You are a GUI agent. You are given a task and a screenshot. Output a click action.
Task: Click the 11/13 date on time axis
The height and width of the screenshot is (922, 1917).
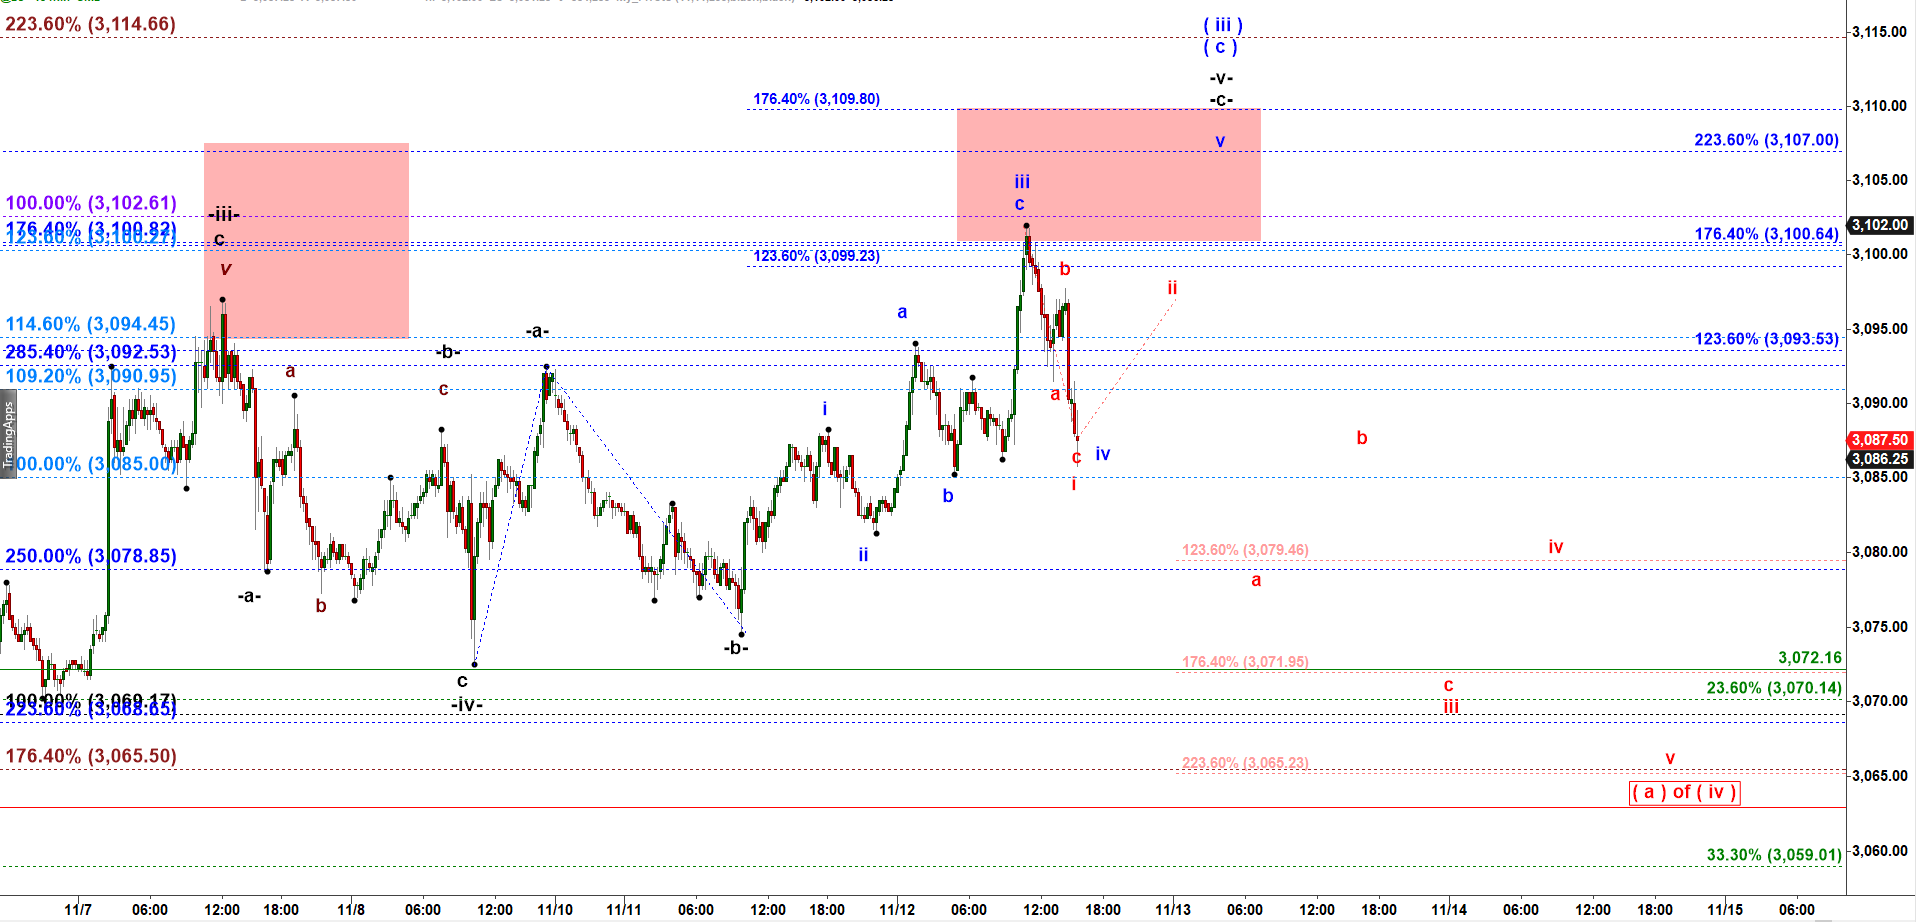(1172, 909)
